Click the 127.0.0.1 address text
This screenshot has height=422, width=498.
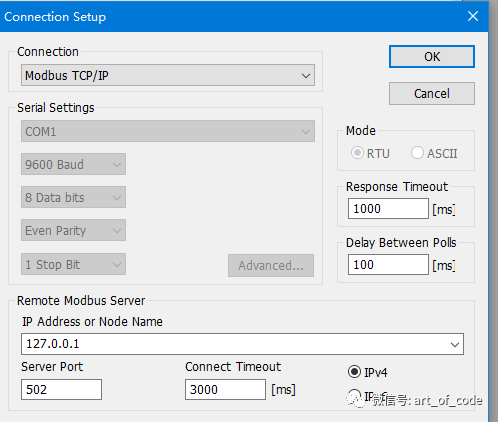coord(53,344)
